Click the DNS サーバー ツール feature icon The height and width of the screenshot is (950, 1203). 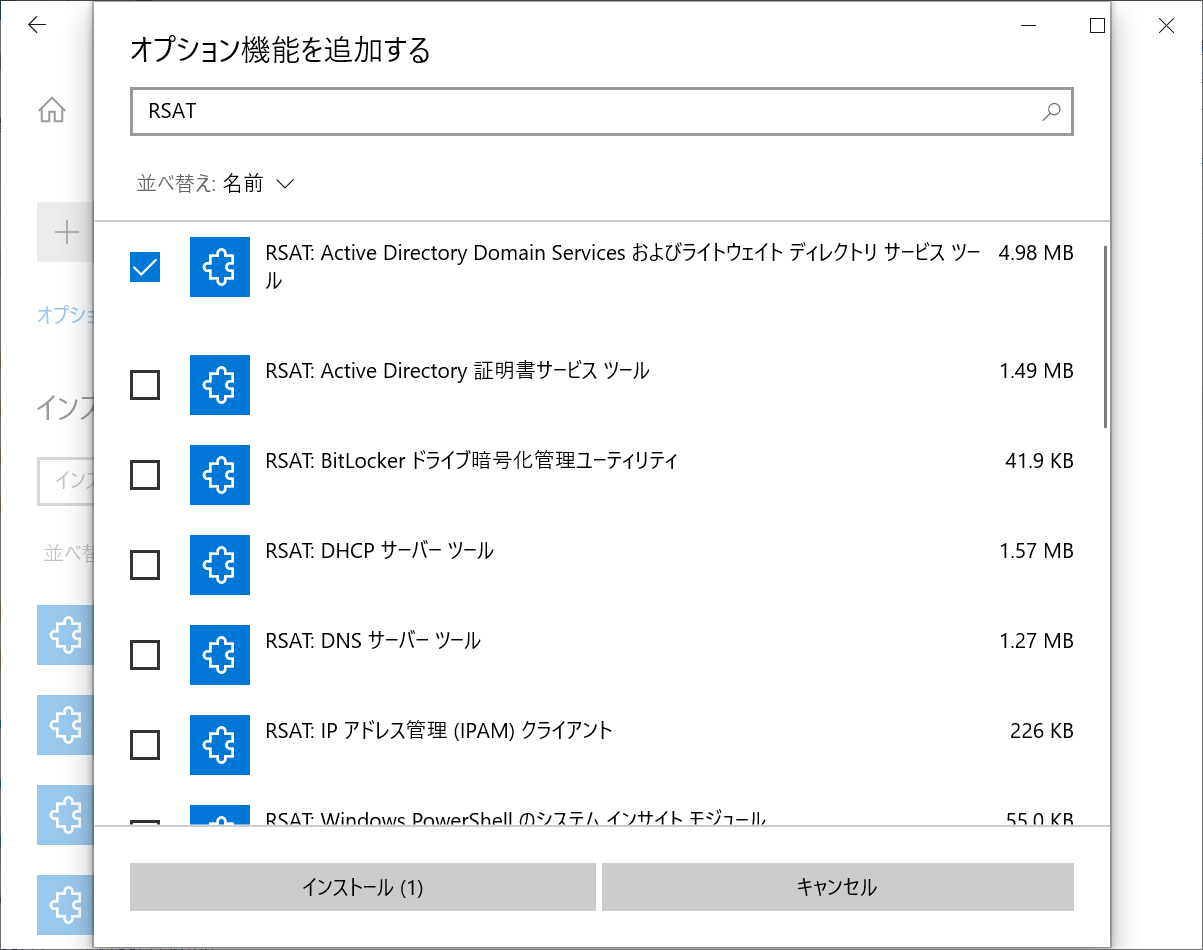point(219,655)
